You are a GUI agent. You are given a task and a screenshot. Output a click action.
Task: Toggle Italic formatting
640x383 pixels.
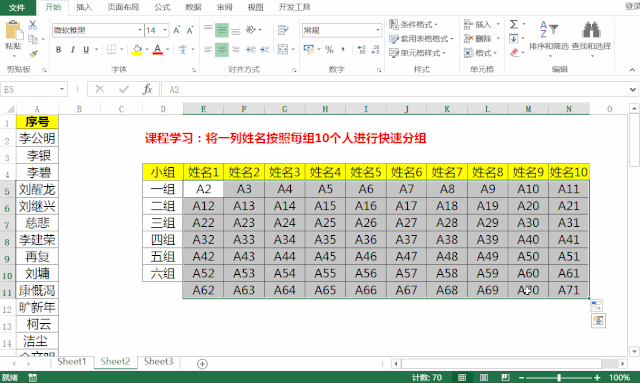click(x=72, y=50)
